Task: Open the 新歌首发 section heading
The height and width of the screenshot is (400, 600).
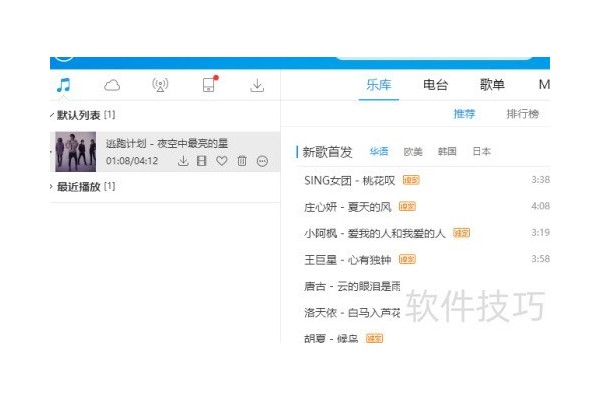Action: pyautogui.click(x=327, y=152)
